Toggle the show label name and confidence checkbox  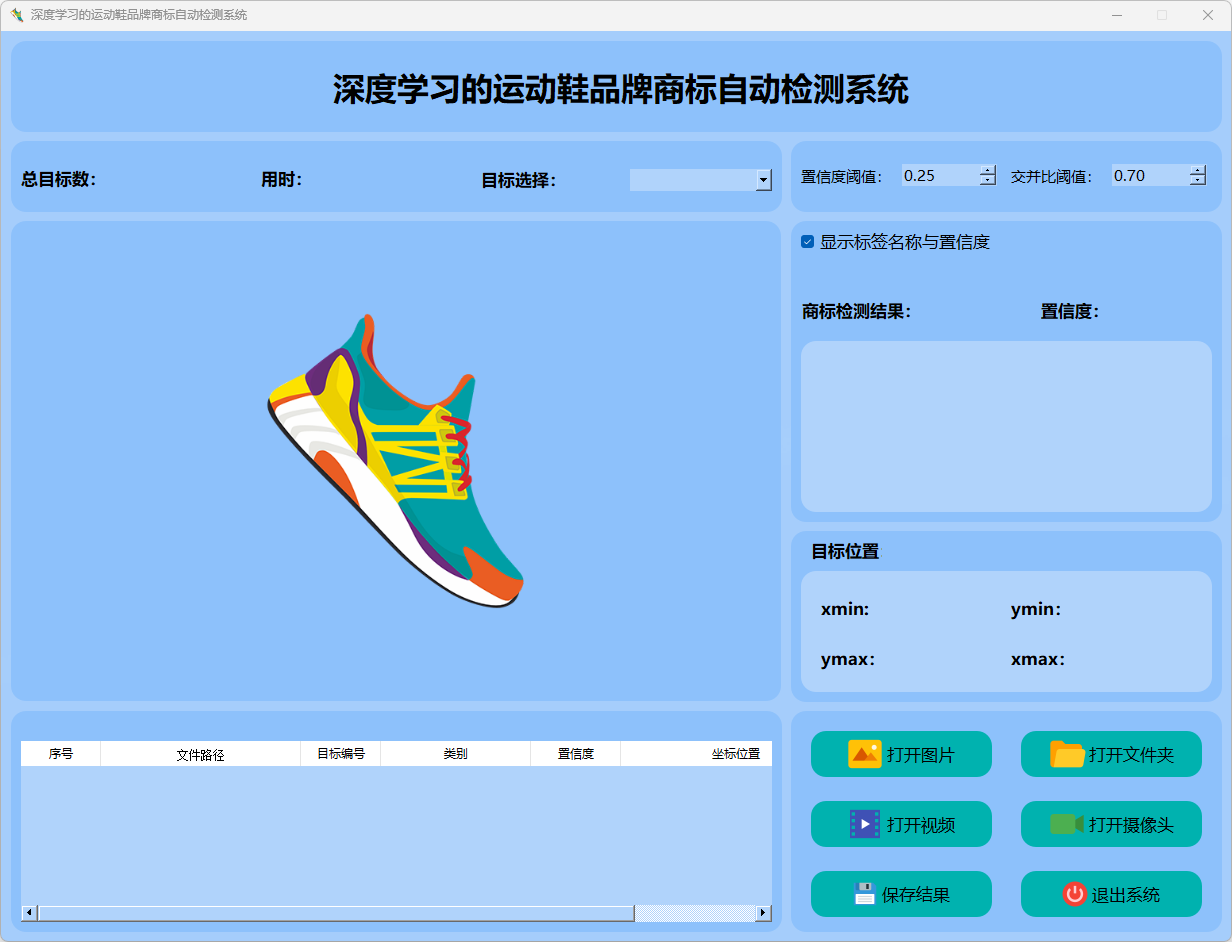808,242
